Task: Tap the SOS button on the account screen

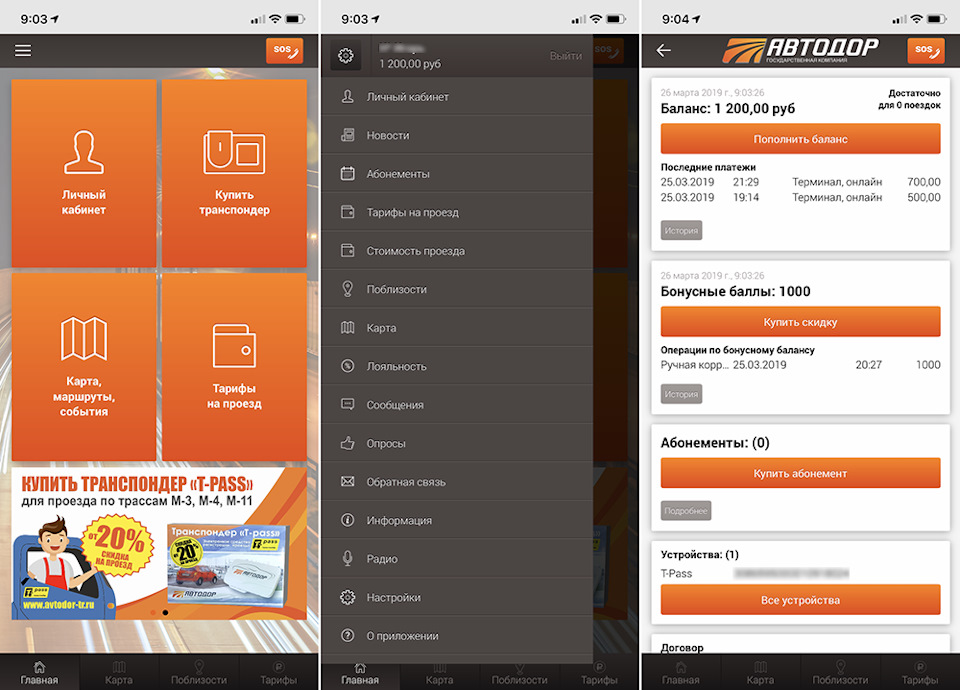Action: click(x=926, y=51)
